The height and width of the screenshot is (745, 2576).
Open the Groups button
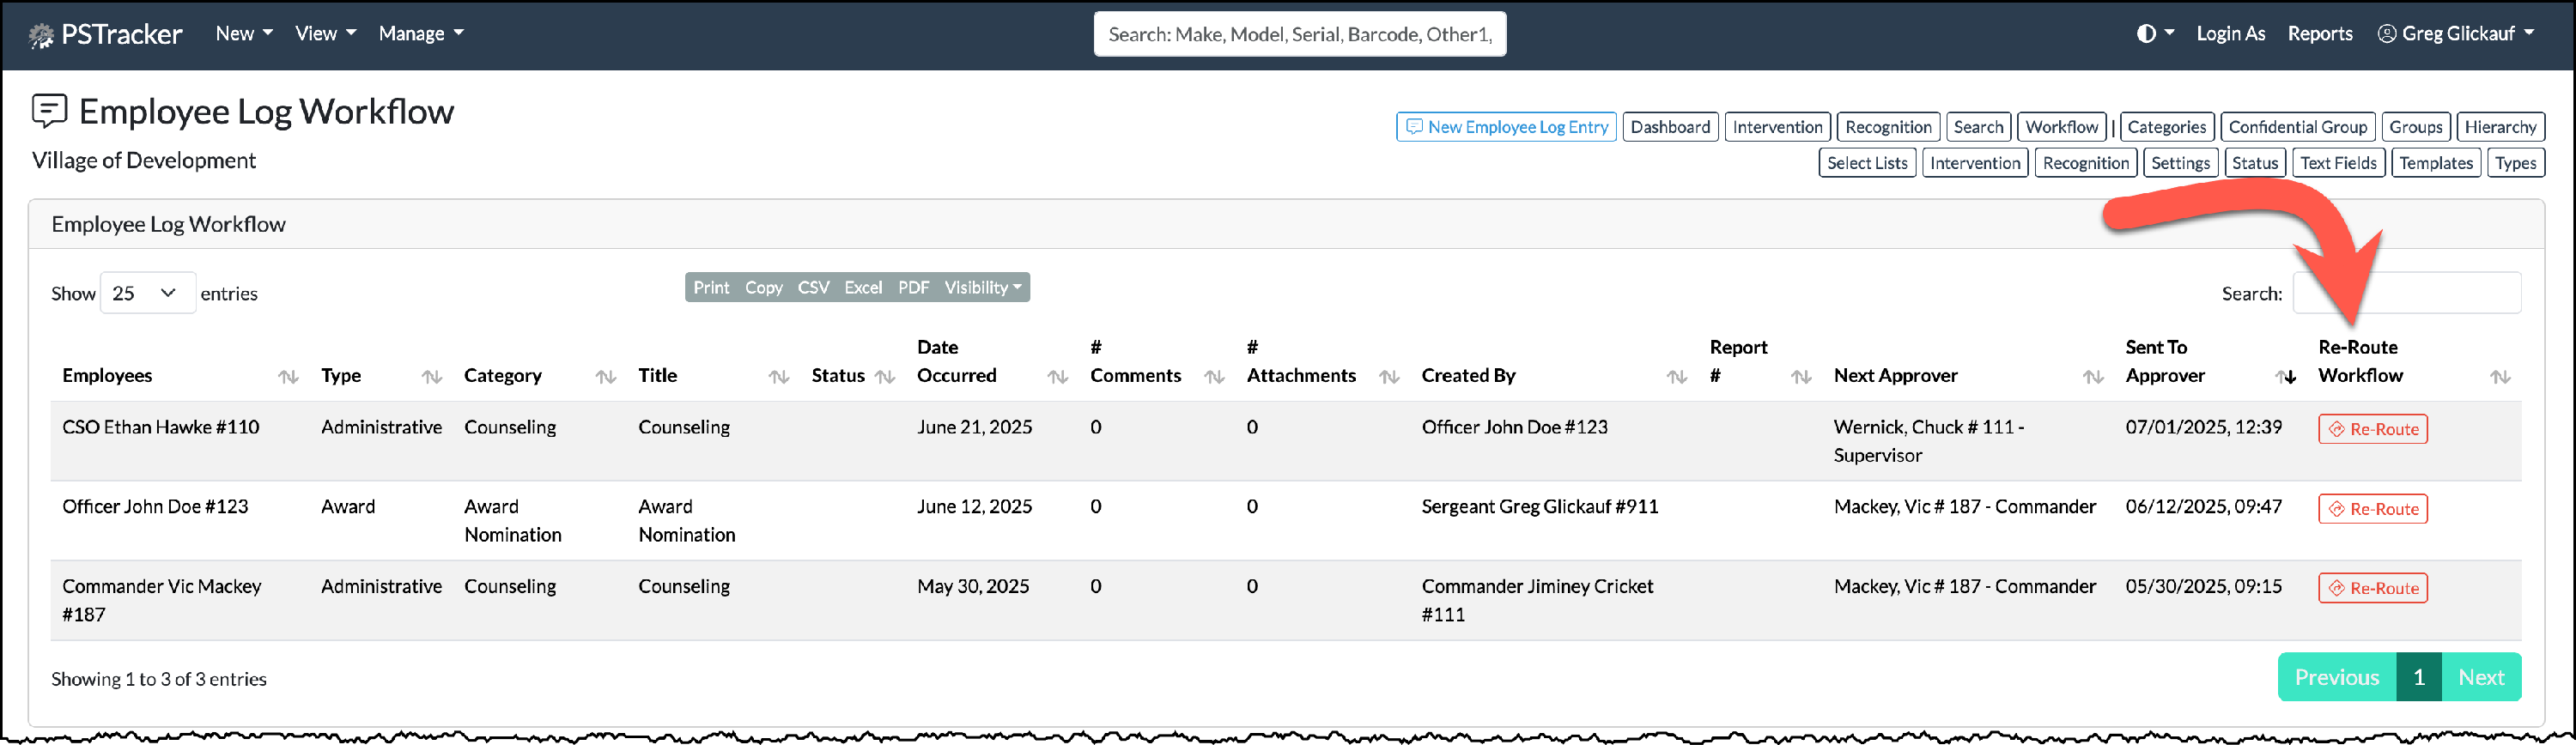(2415, 127)
